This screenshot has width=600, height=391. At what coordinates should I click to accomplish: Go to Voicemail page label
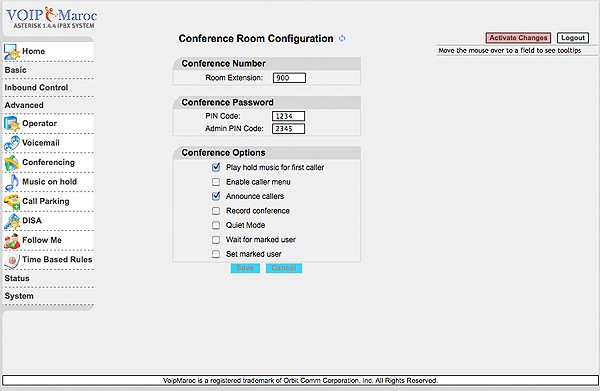[x=41, y=143]
